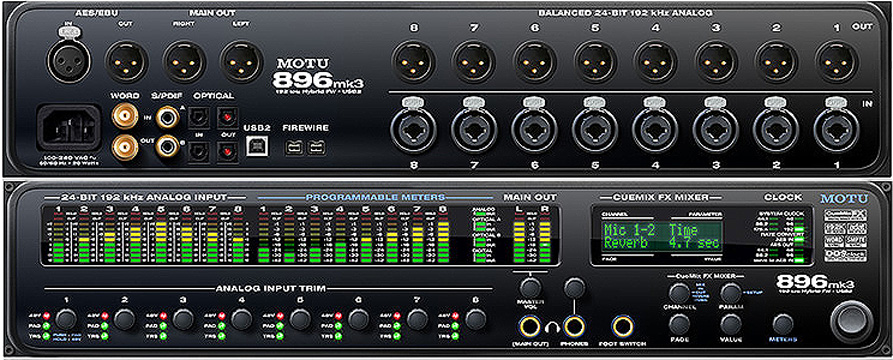
Task: Select balanced analog OUT XLR jack 8
Action: click(413, 62)
